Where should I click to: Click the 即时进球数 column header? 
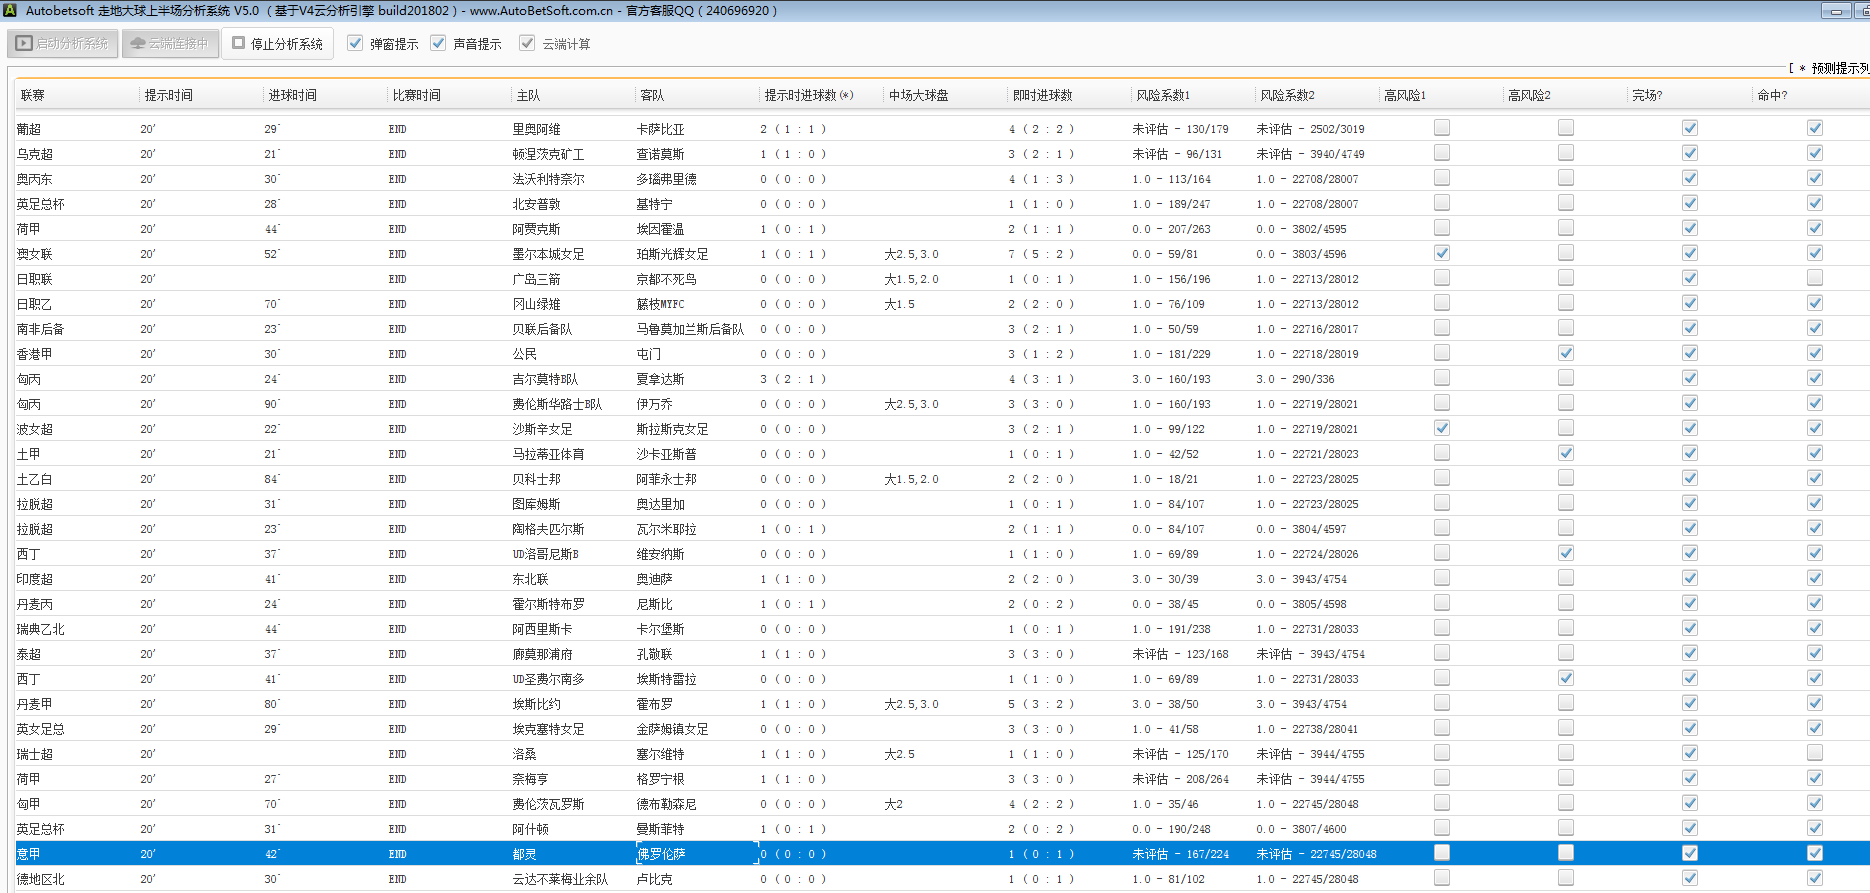(x=1042, y=95)
